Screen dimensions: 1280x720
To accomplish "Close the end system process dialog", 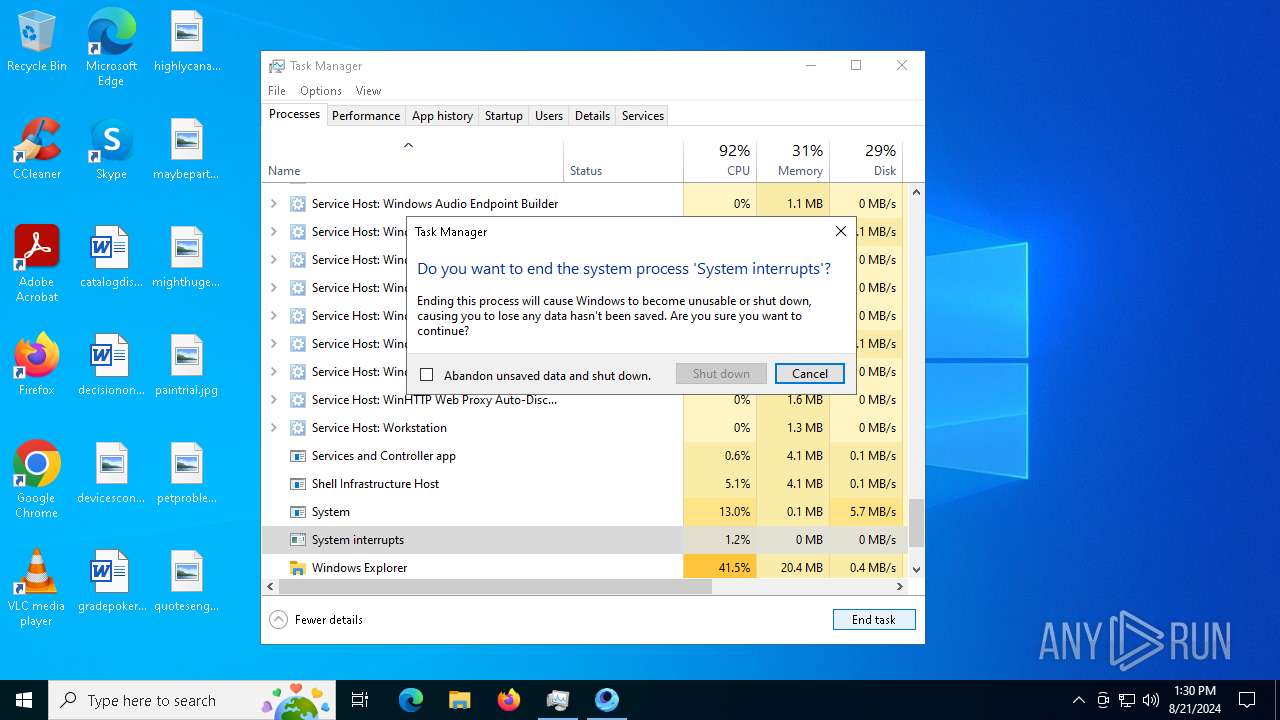I will 841,231.
